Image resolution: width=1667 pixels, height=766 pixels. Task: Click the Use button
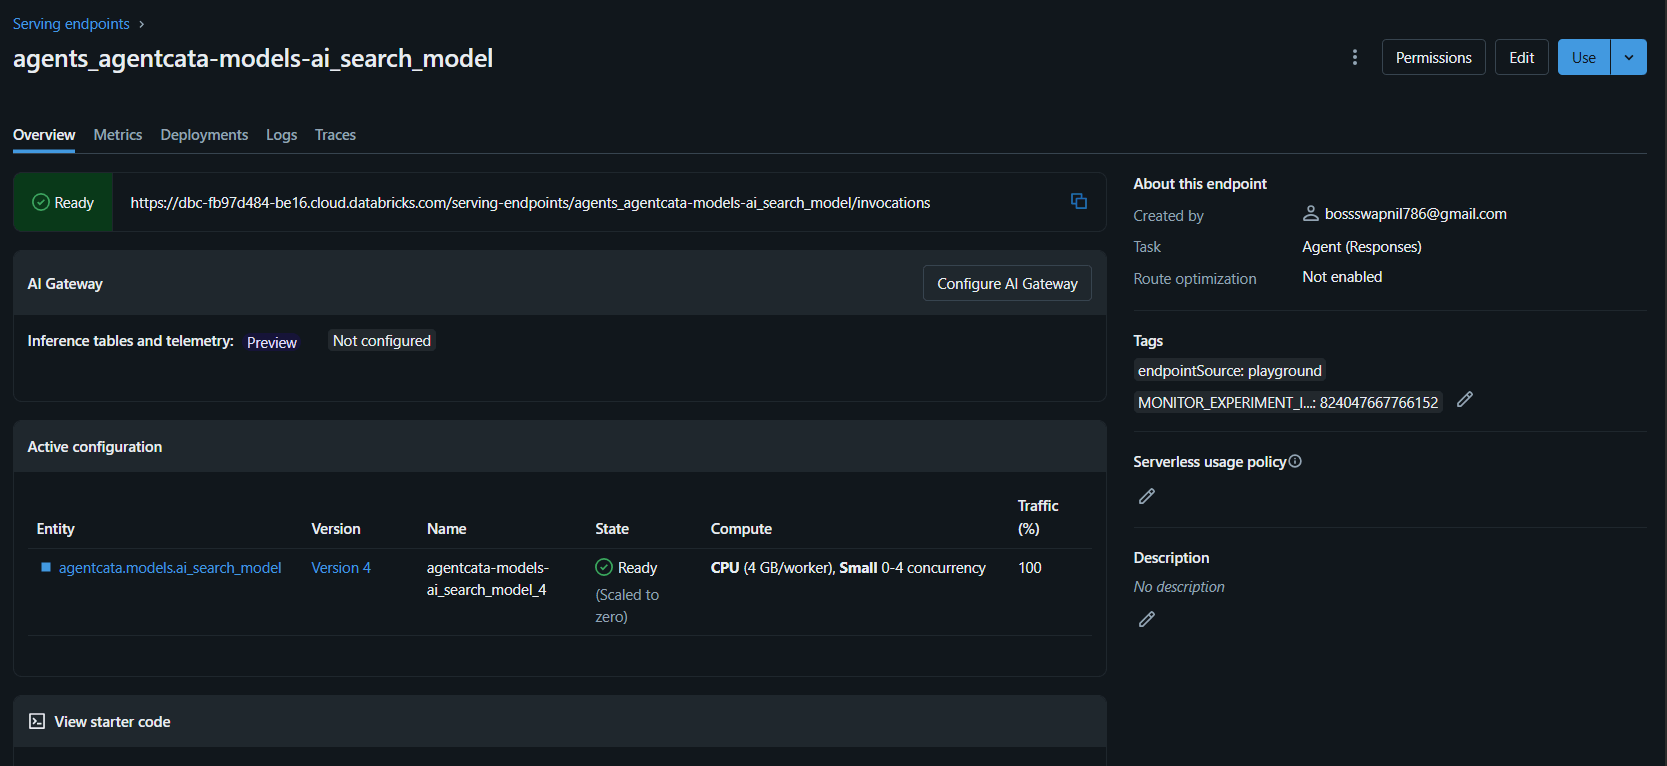[x=1584, y=57]
